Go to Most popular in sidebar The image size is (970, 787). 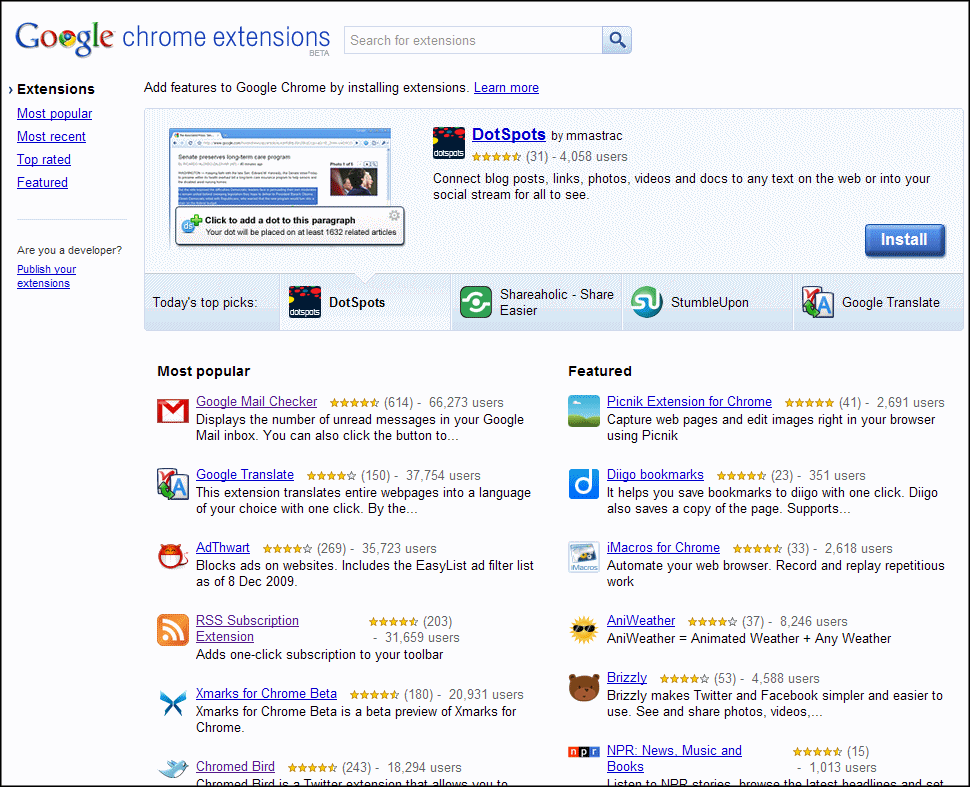(x=54, y=114)
